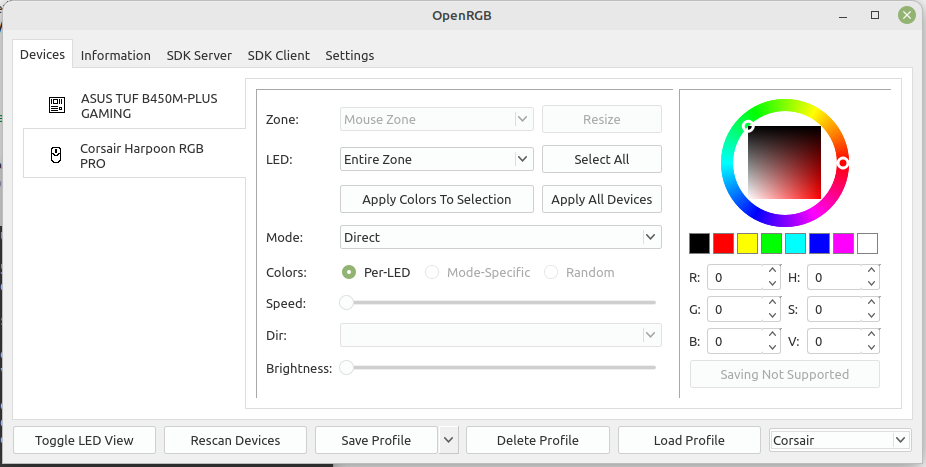Expand the Save Profile arrow menu
The height and width of the screenshot is (467, 926).
(448, 440)
